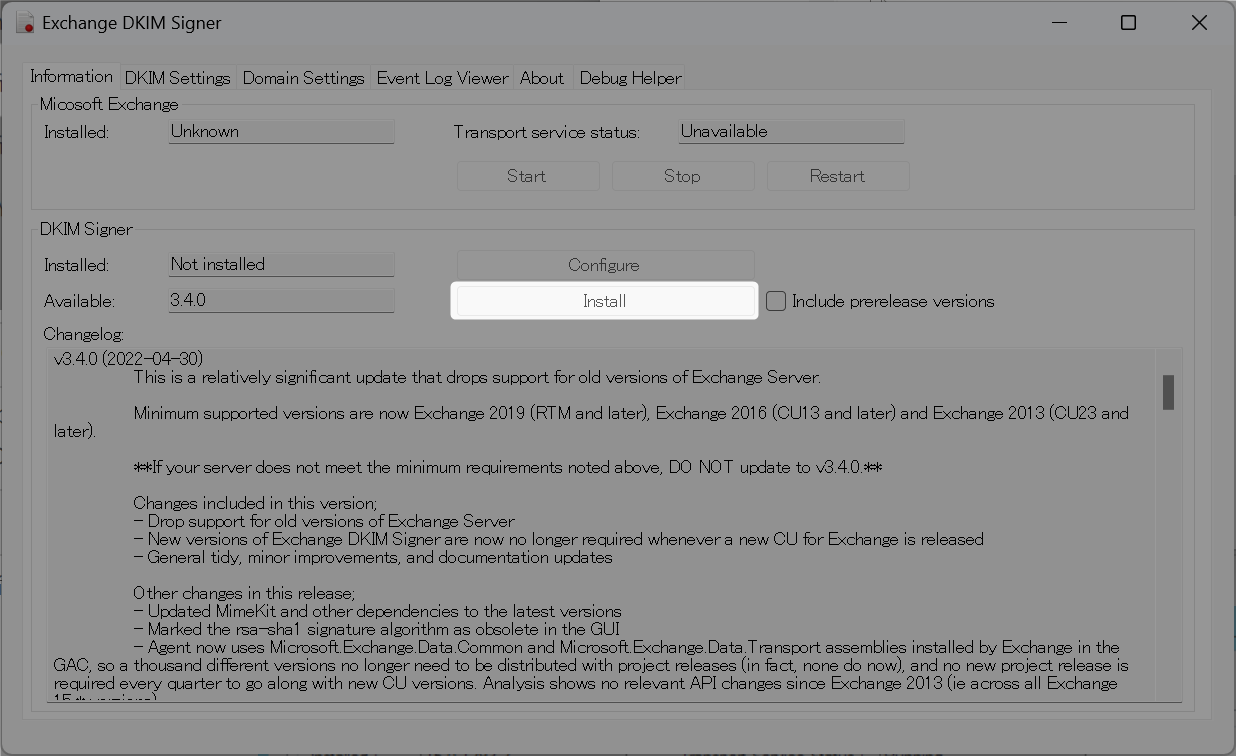Switch to the Information tab
1236x756 pixels.
click(71, 76)
